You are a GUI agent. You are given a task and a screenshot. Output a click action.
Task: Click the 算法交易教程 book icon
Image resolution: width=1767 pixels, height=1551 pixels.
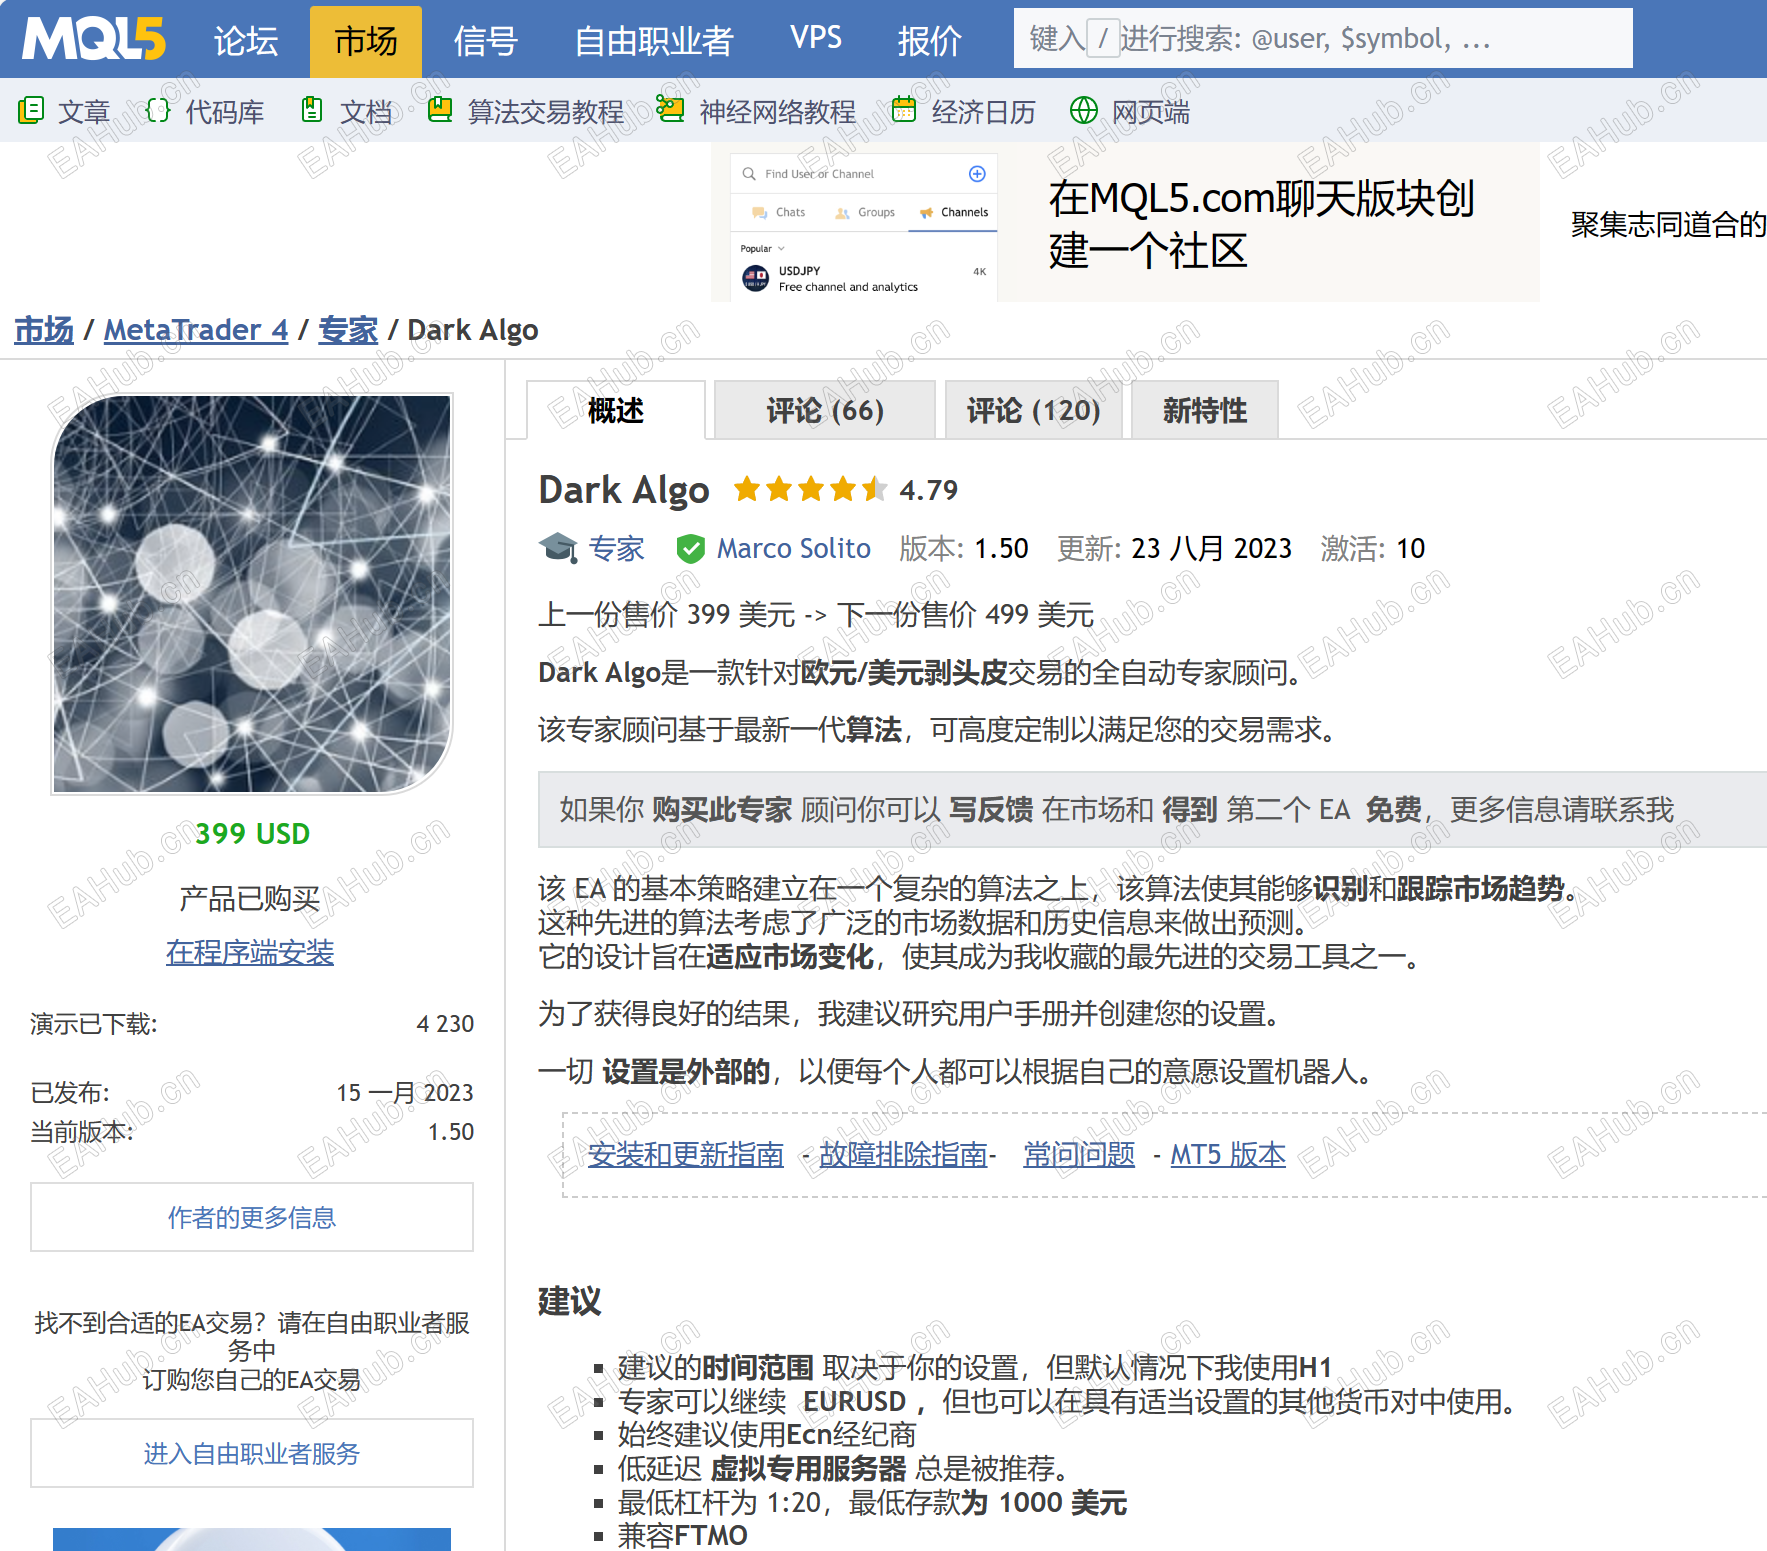439,109
